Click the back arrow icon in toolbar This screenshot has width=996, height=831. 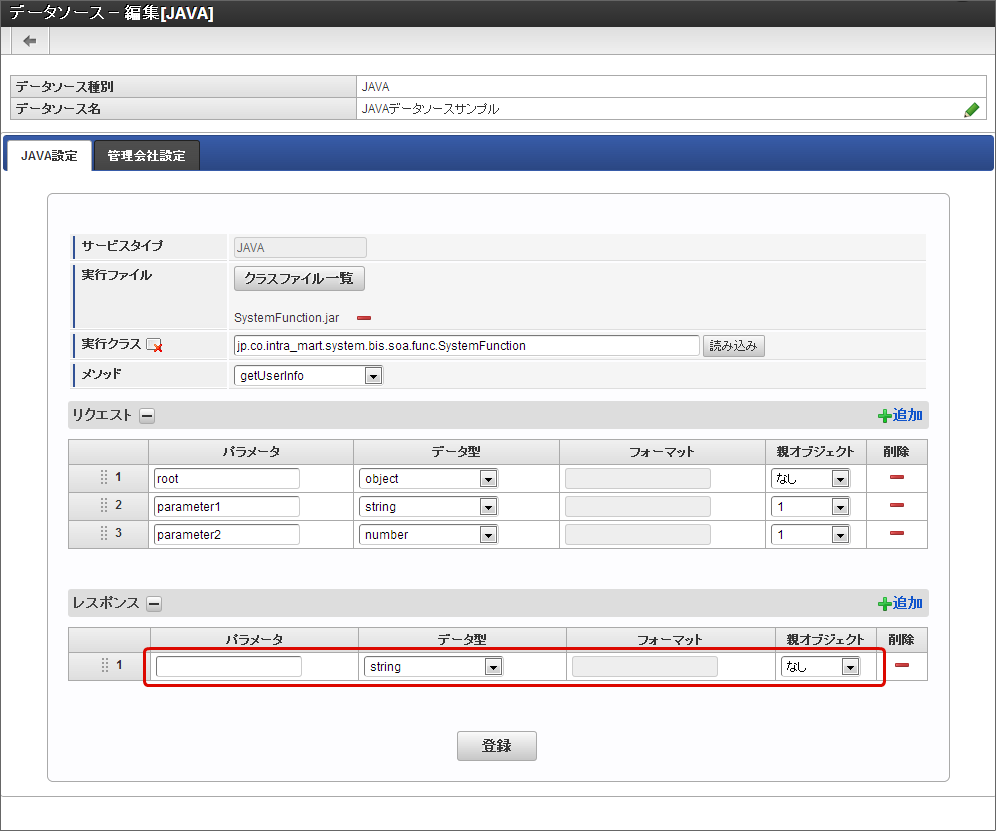tap(30, 41)
